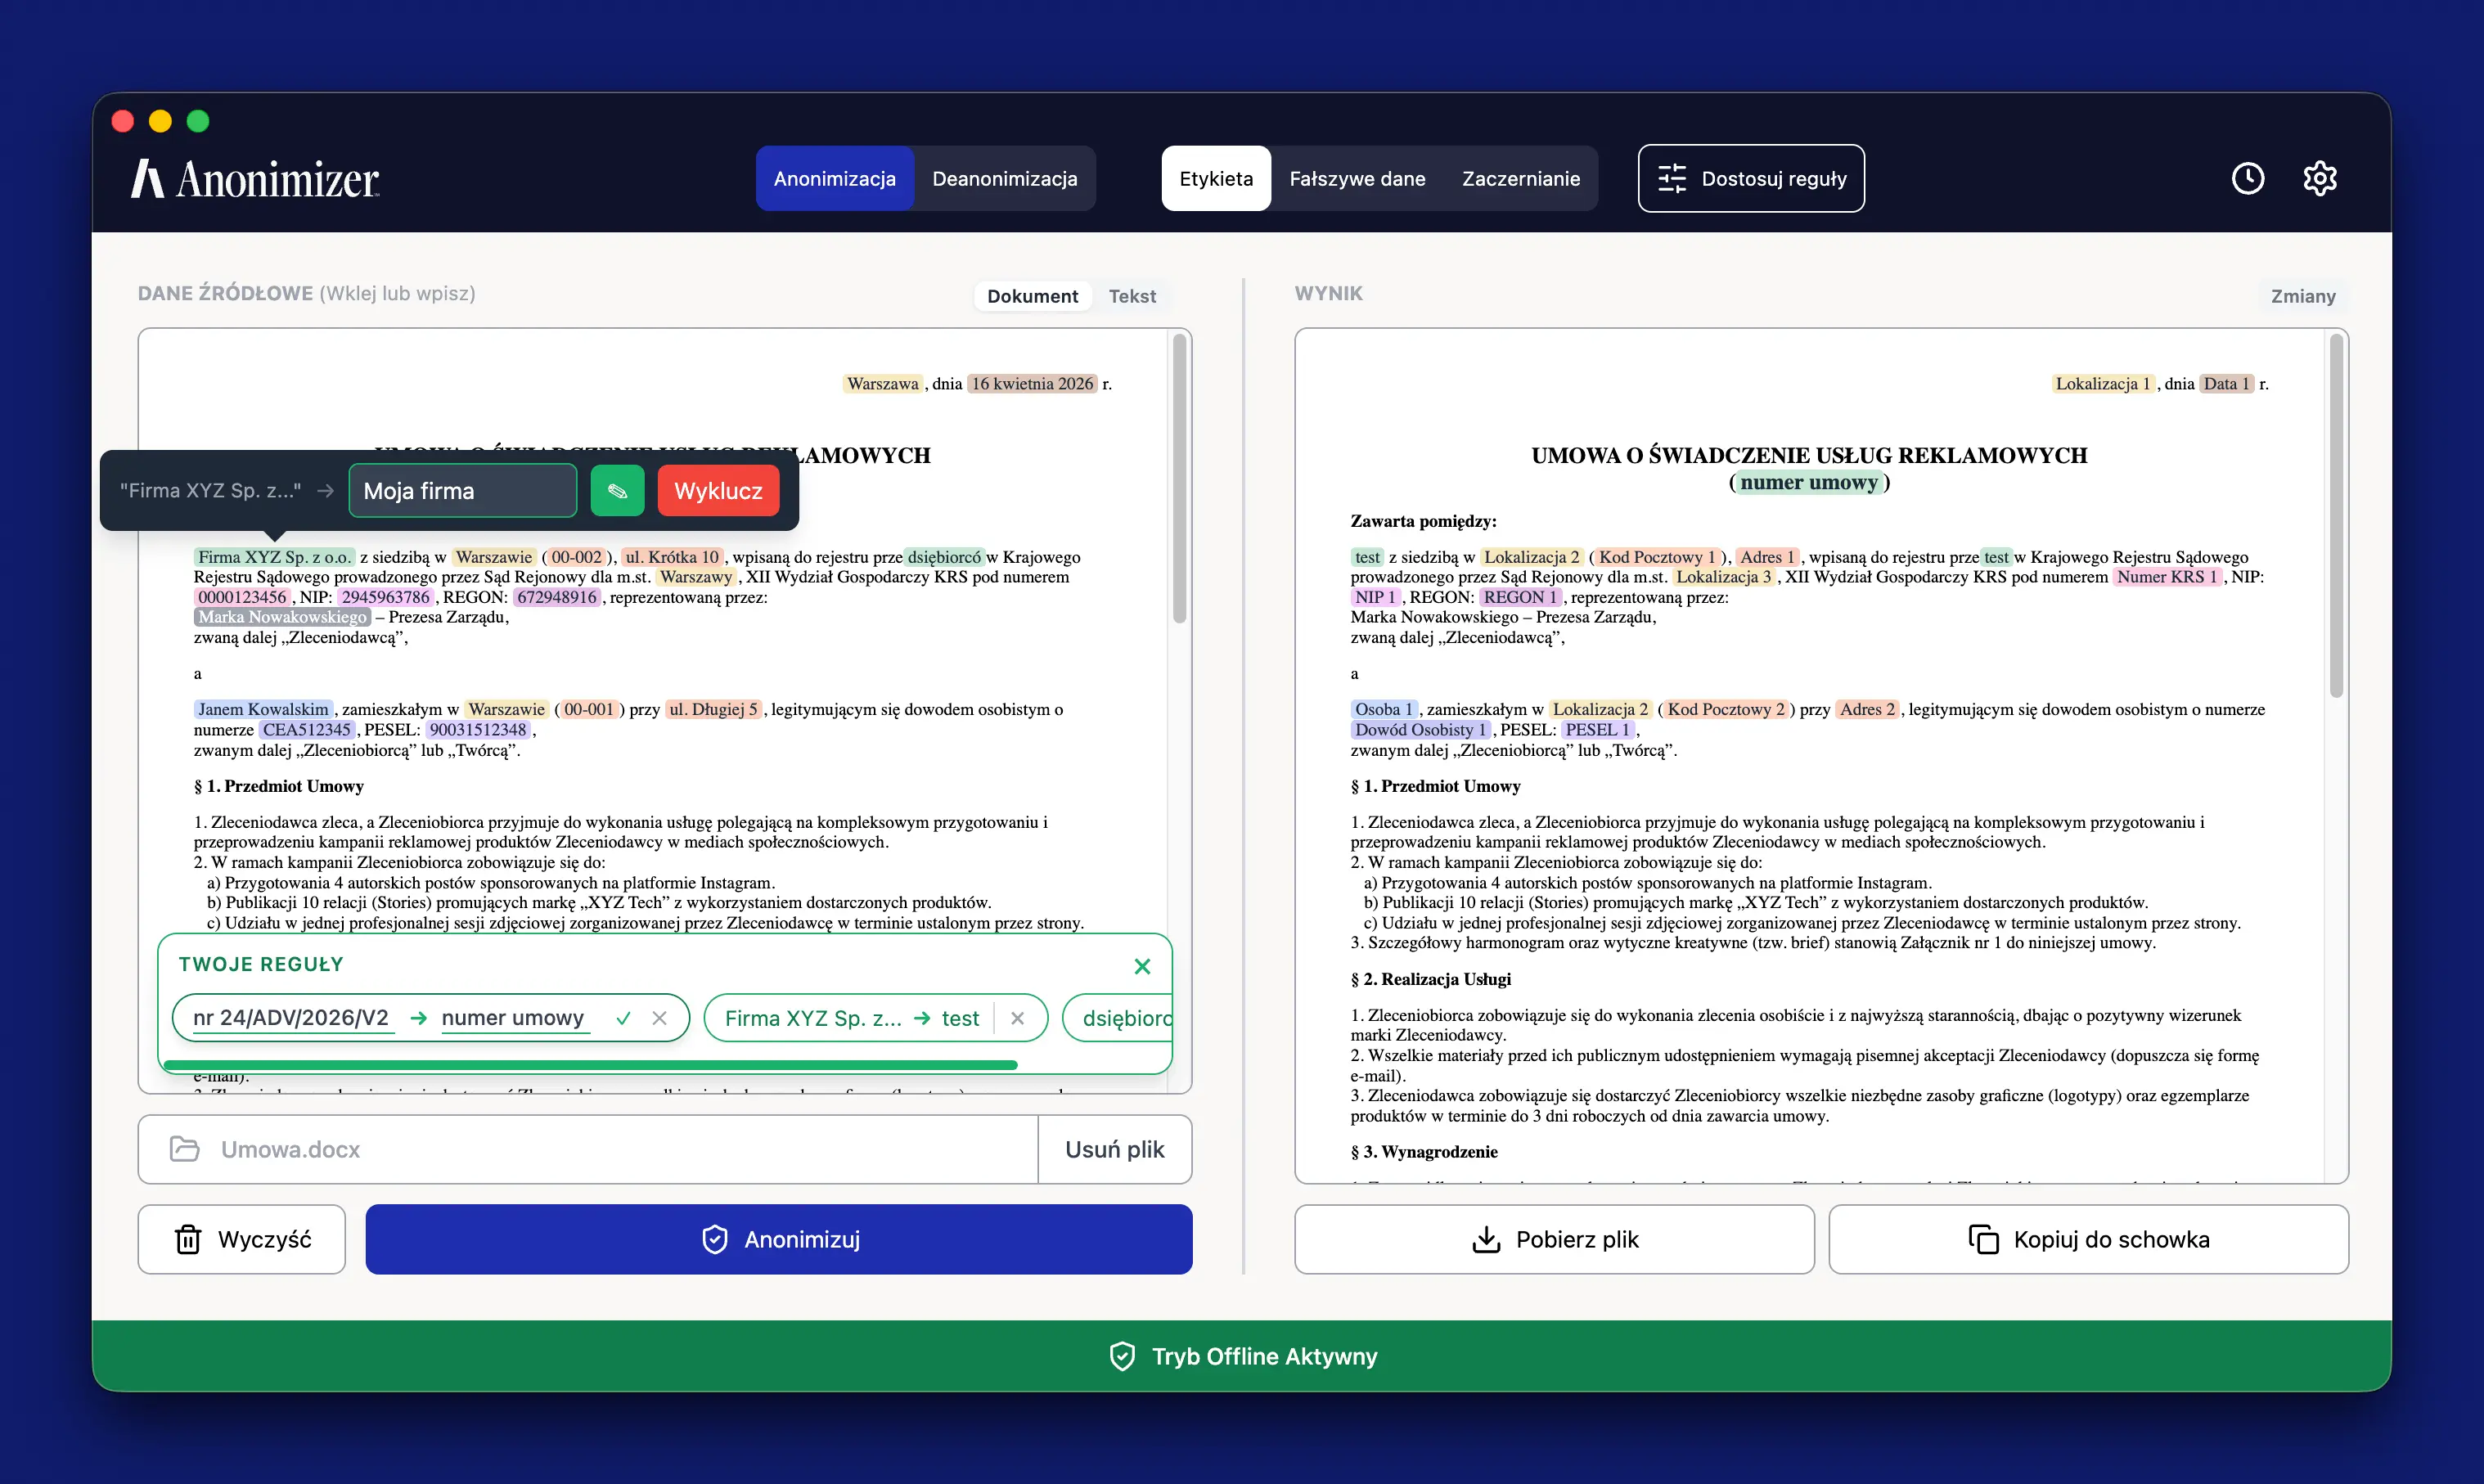Viewport: 2484px width, 1484px height.
Task: Select the Etykieta method
Action: pyautogui.click(x=1215, y=179)
